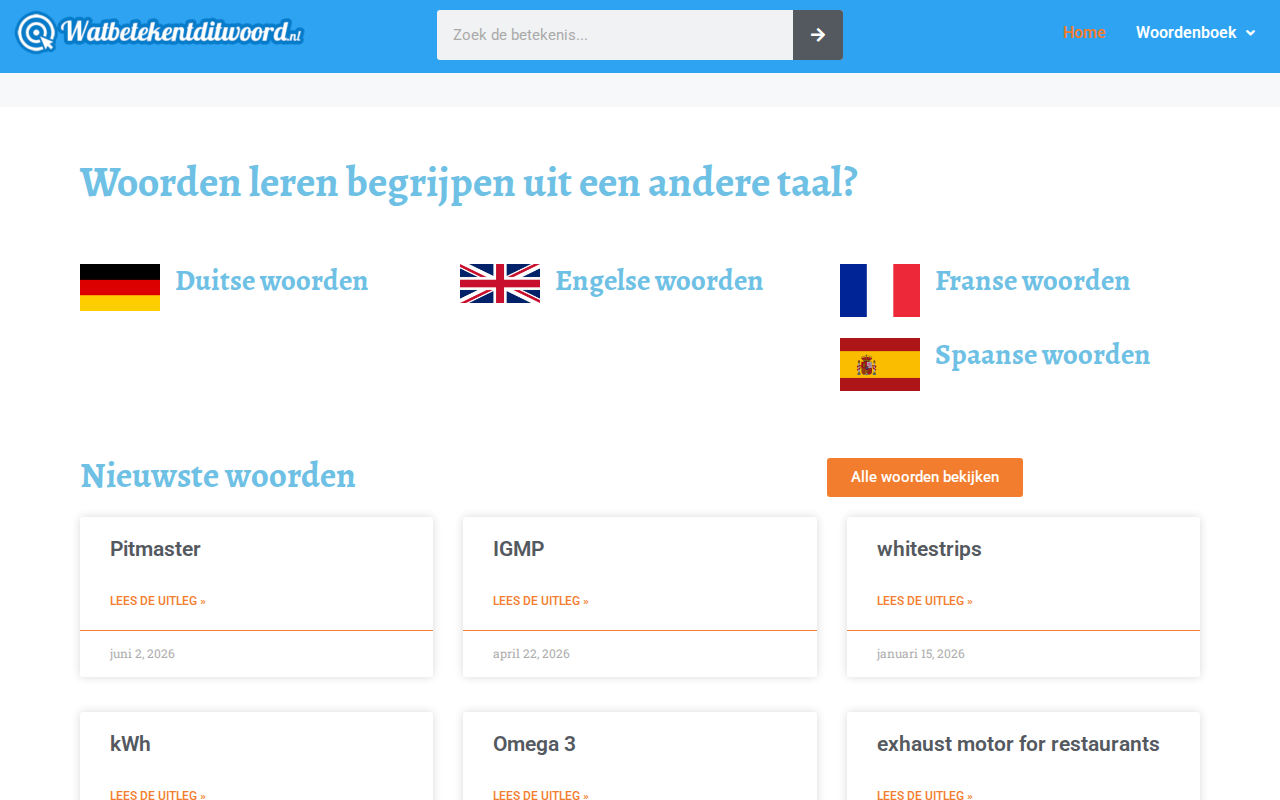Open the Omega 3 word title
Screen dimensions: 1280x800
tap(534, 744)
